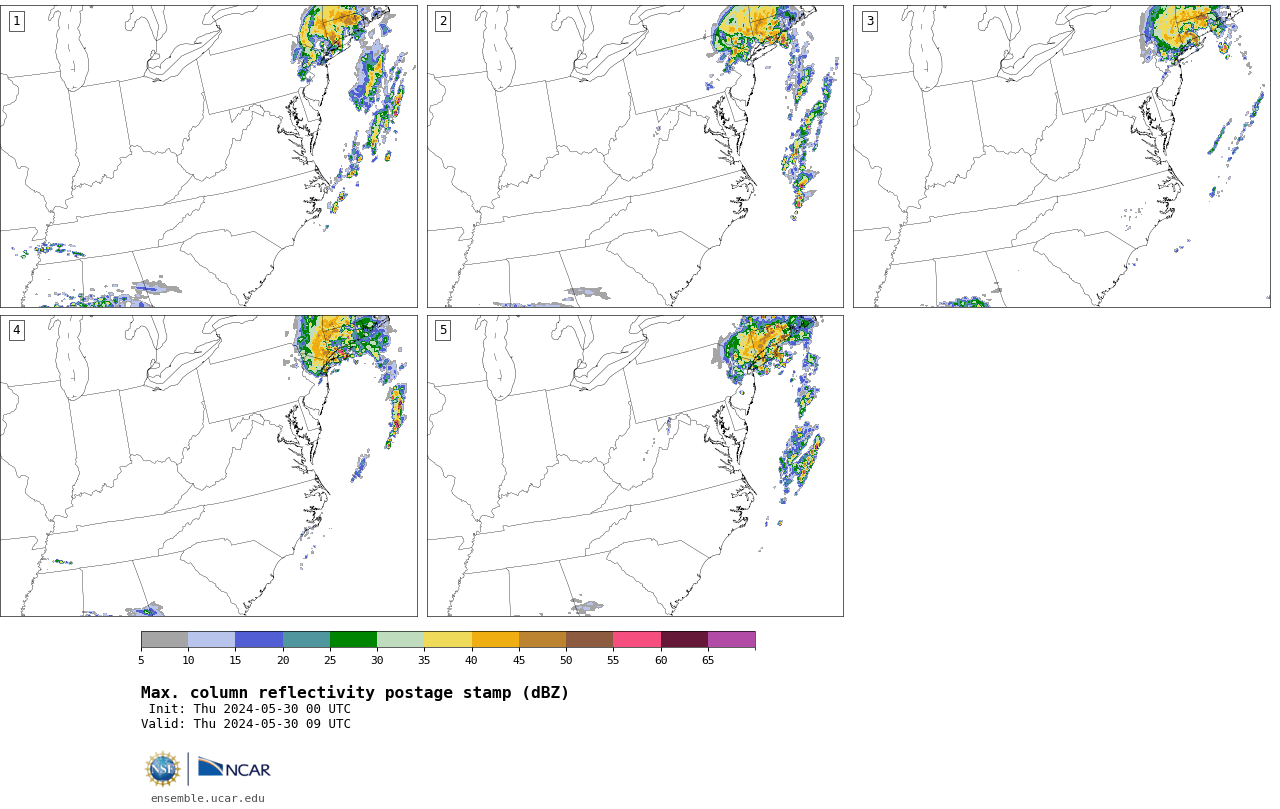Screen dimensions: 1280x809
Task: Click the ensemble.ucar.edu text
Action: [208, 798]
